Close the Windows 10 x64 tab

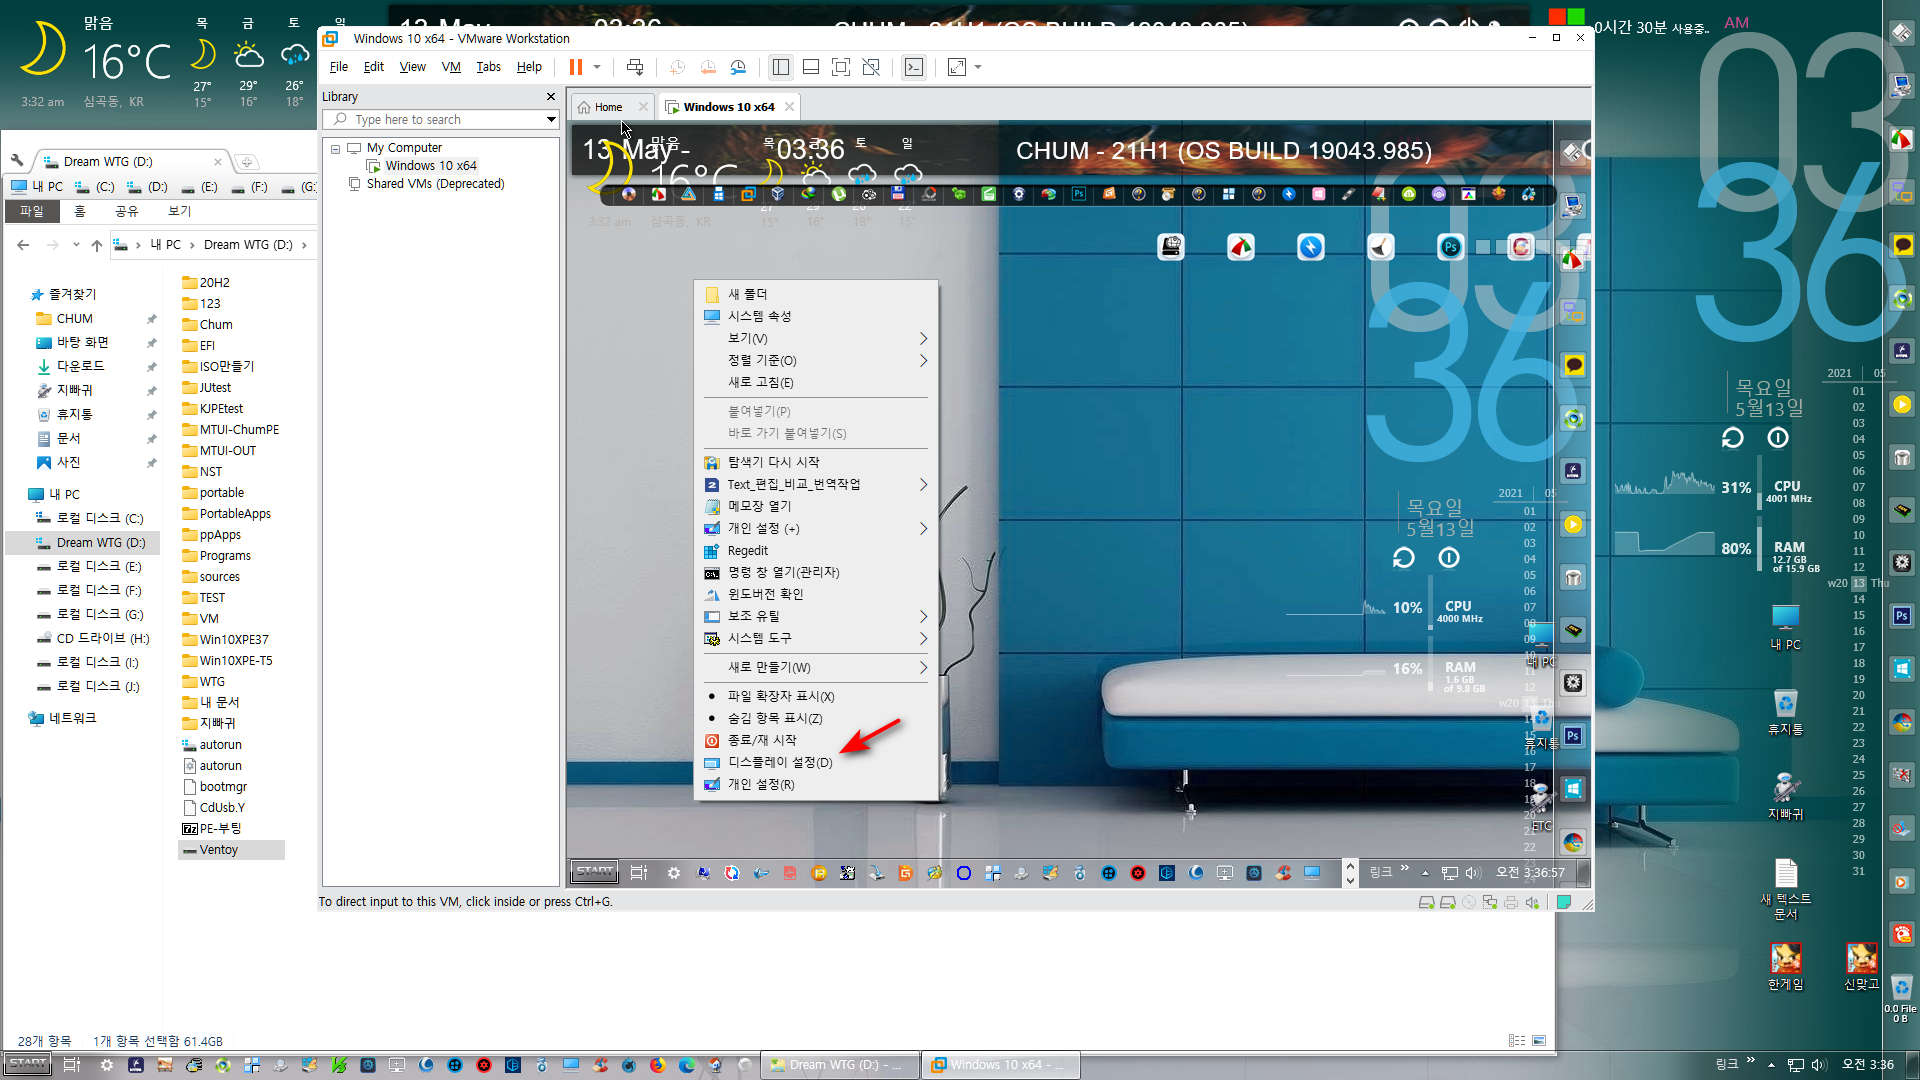(790, 107)
